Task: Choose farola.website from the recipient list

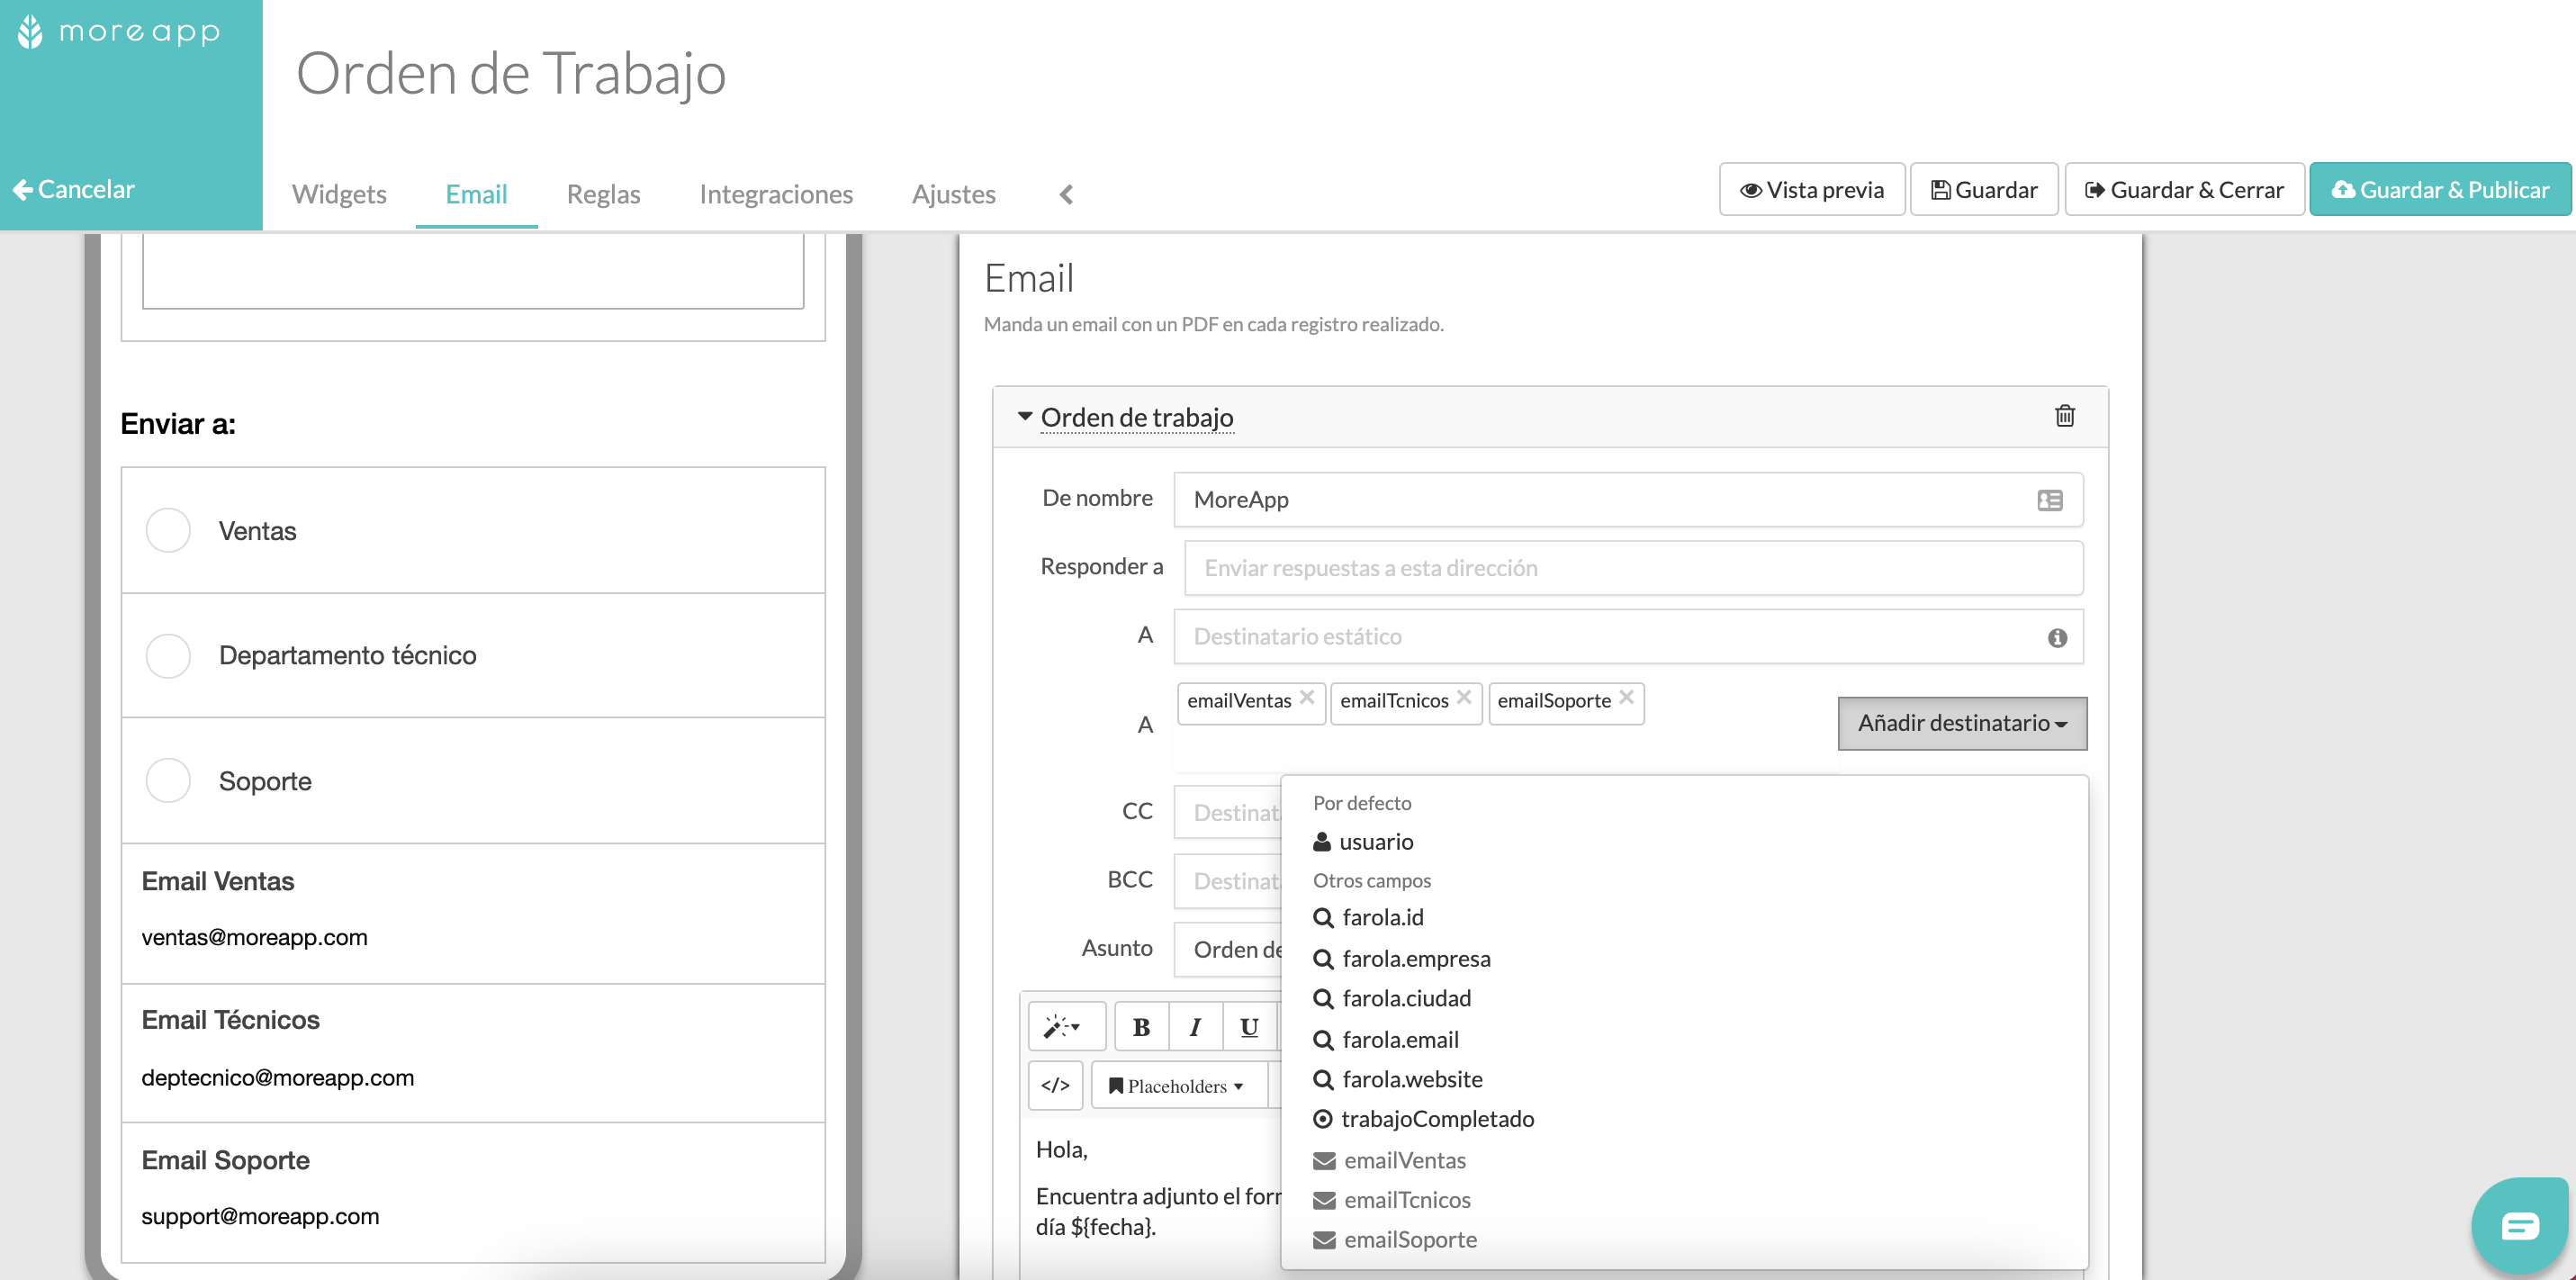Action: click(x=1683, y=1080)
